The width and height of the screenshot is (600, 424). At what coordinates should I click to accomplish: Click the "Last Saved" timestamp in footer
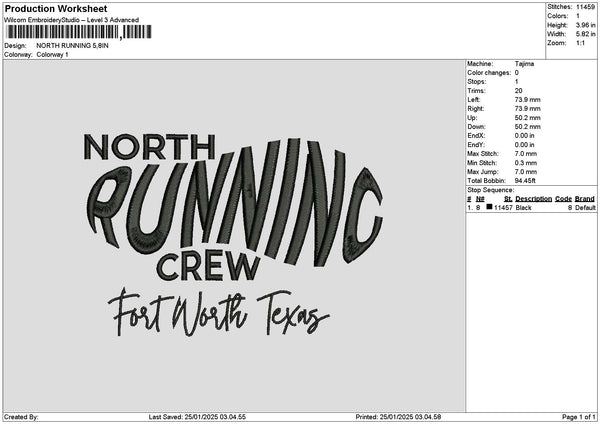[x=197, y=417]
